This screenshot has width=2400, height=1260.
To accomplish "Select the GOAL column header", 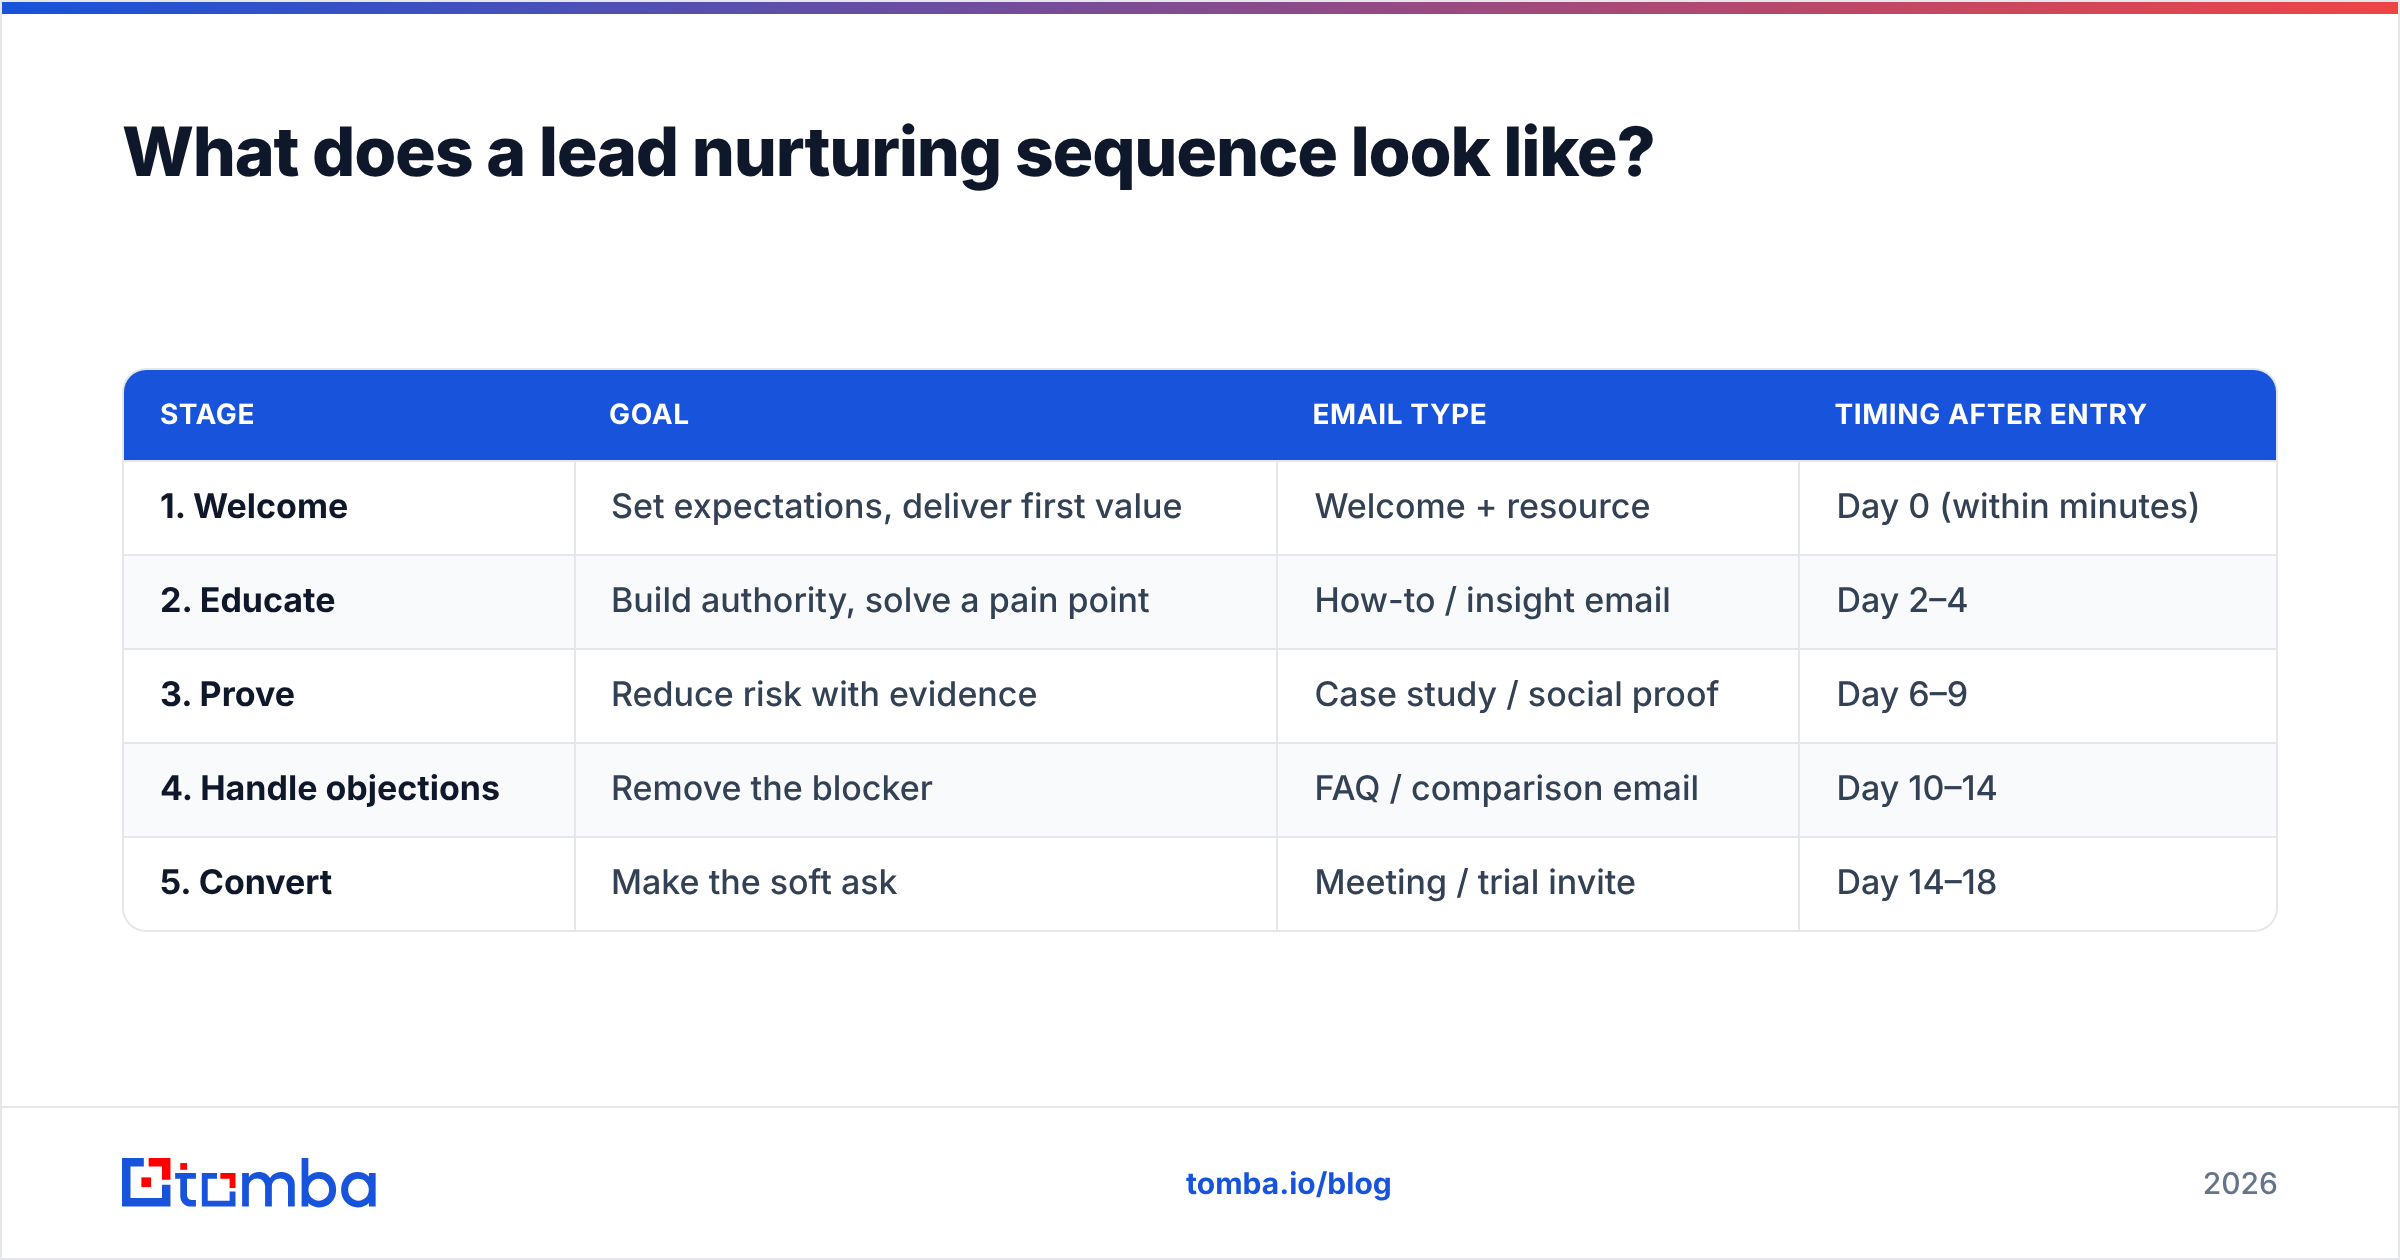I will point(649,415).
